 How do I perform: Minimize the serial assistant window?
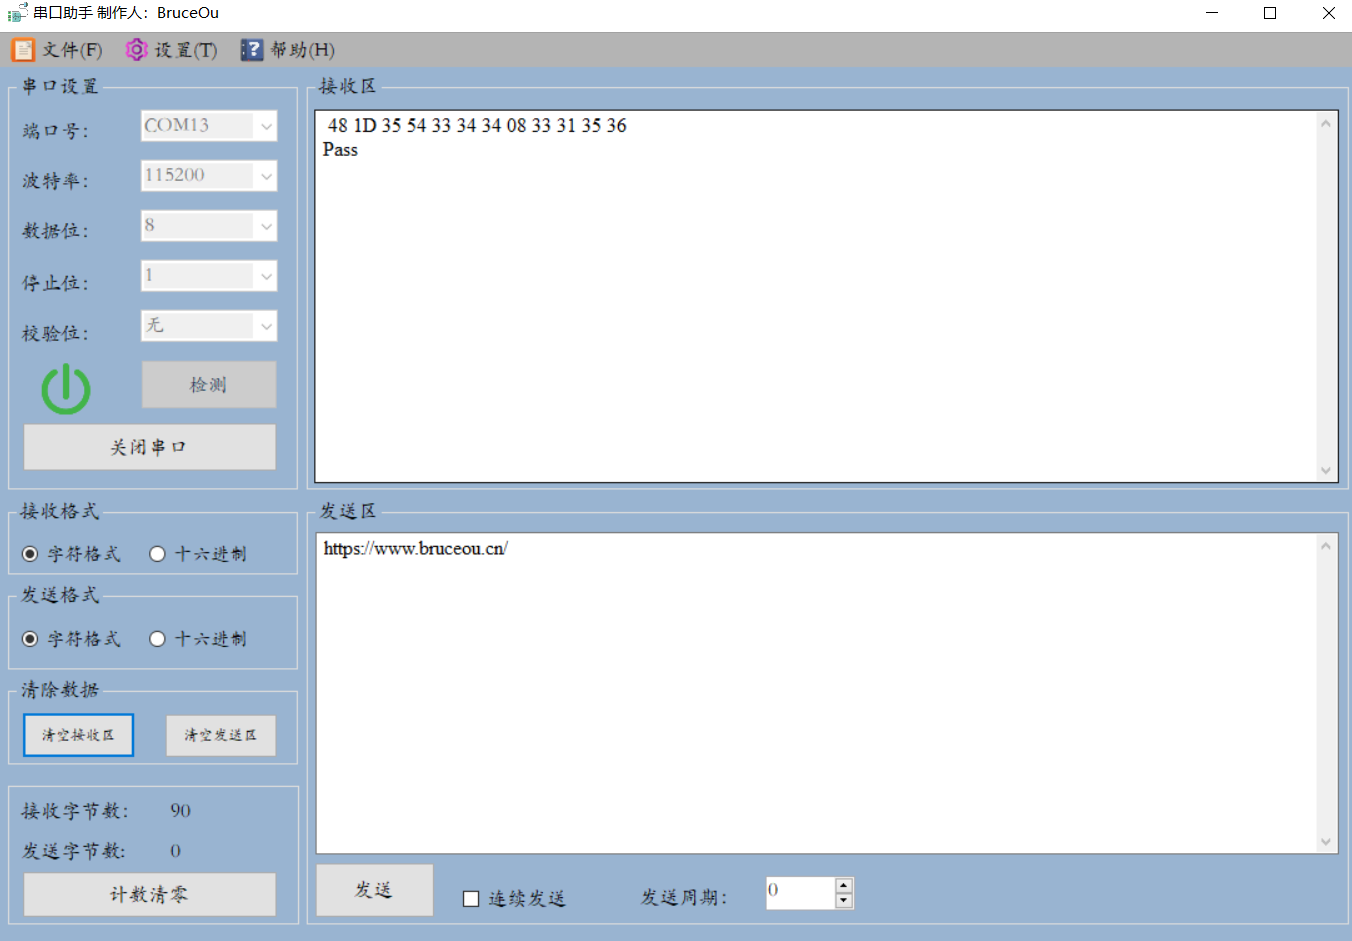1212,13
